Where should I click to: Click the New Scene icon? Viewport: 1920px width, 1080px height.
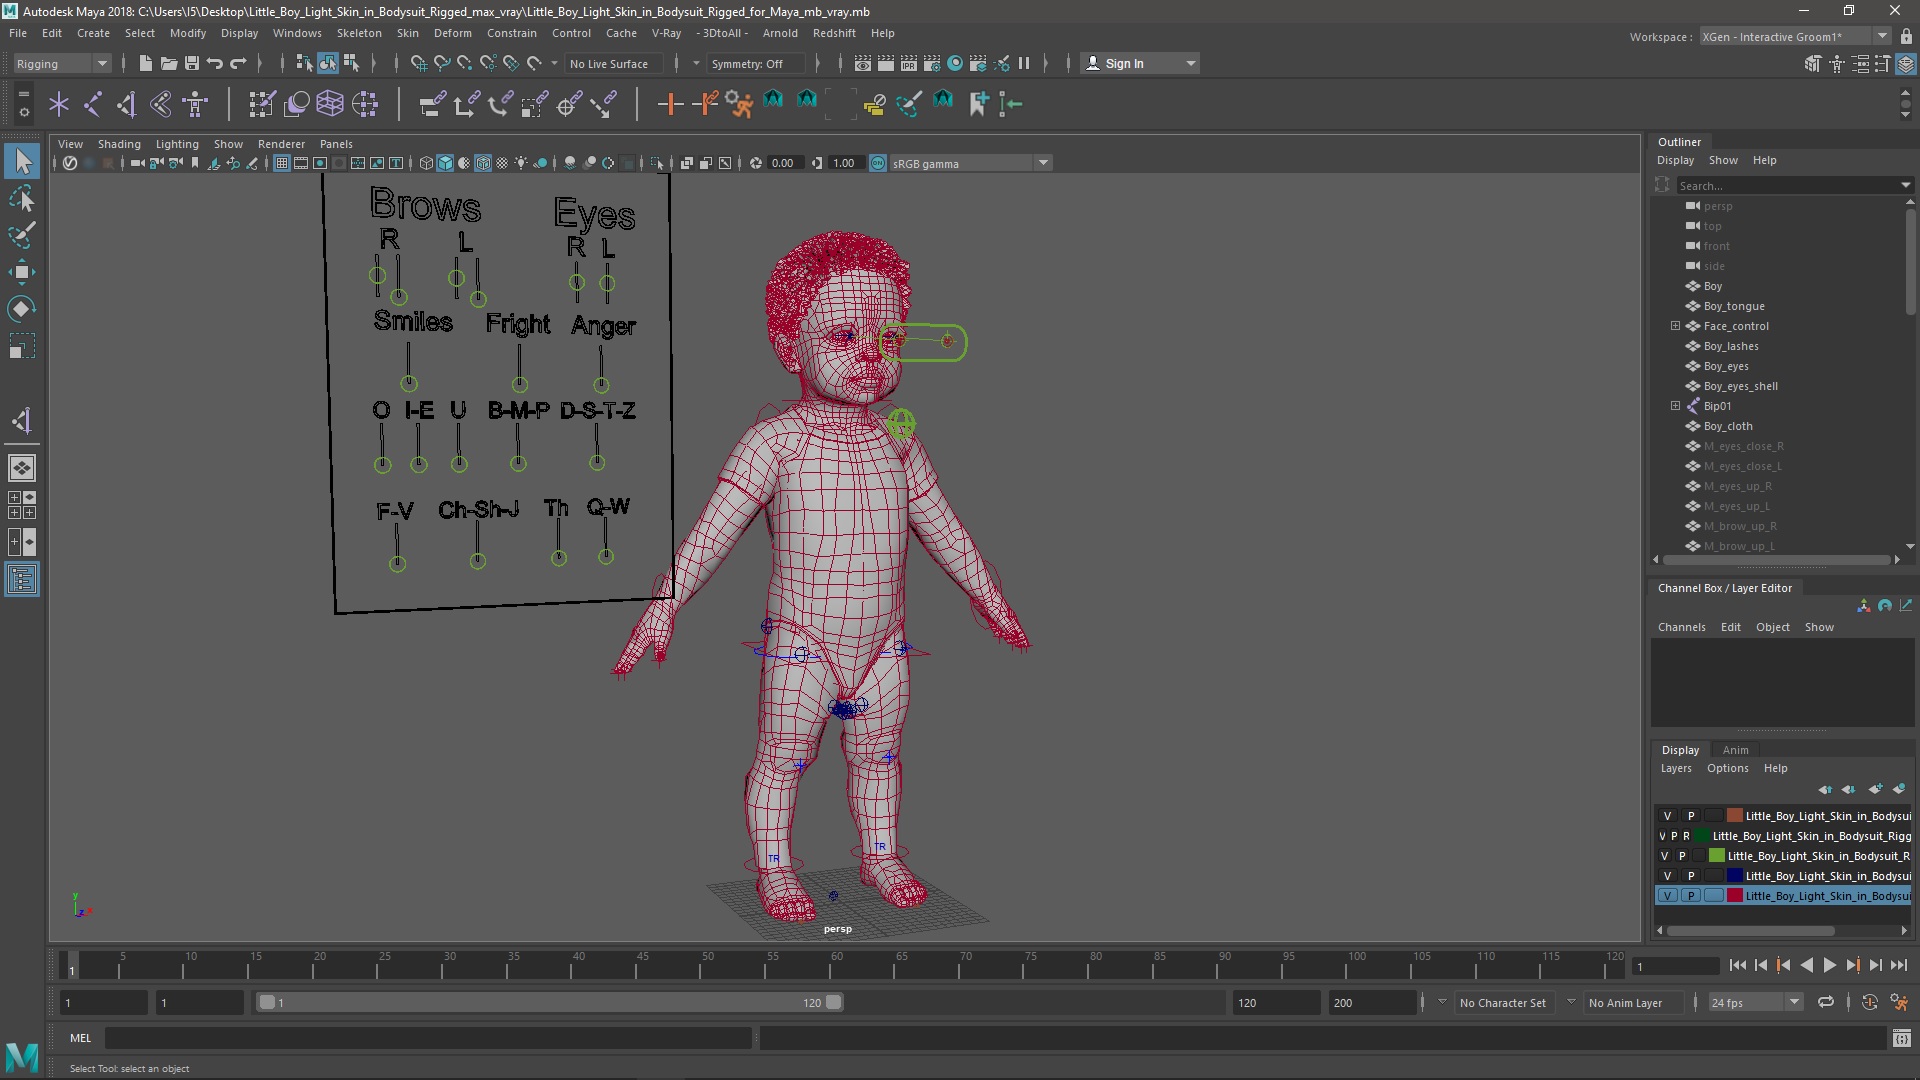click(x=145, y=63)
